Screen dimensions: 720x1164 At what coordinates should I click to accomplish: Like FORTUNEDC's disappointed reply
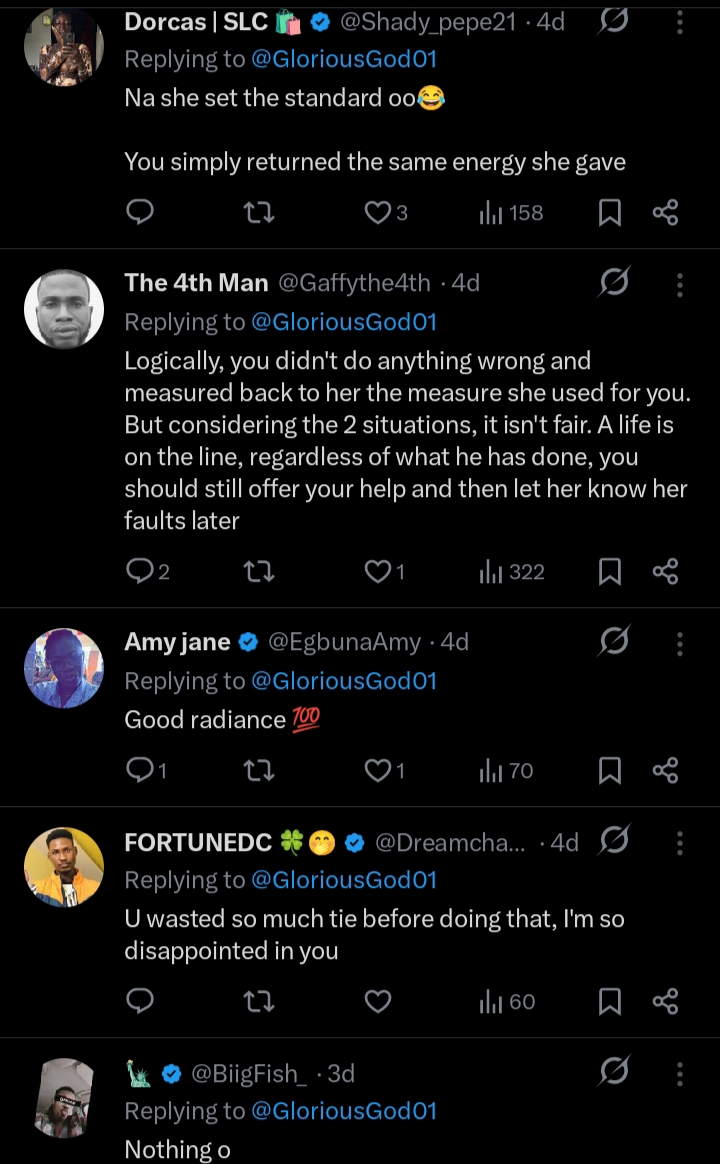click(378, 1001)
